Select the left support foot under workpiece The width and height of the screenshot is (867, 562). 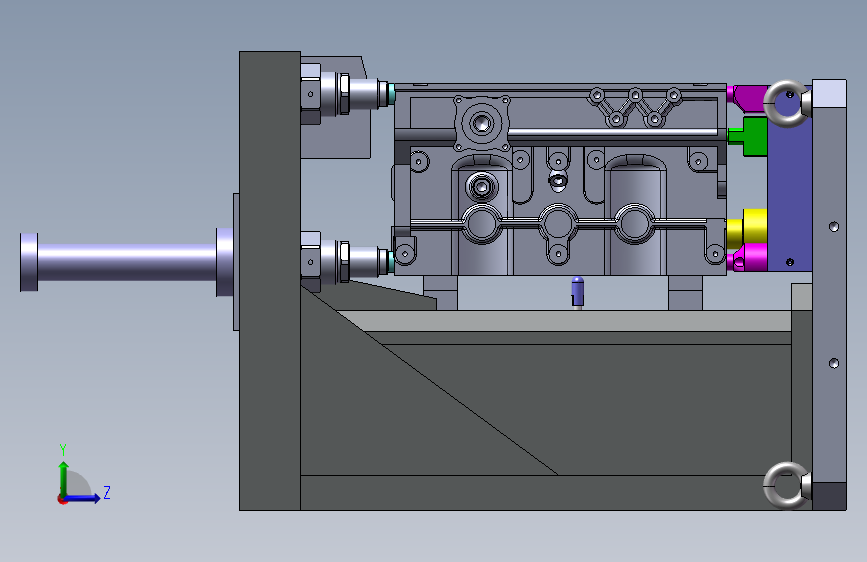tap(441, 293)
